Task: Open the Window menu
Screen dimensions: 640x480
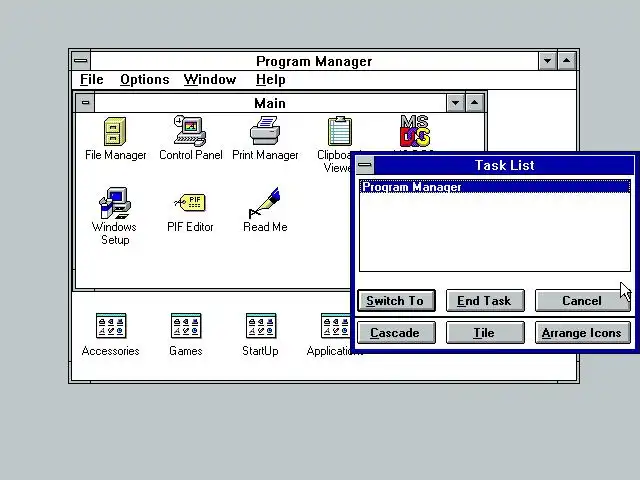Action: [210, 80]
